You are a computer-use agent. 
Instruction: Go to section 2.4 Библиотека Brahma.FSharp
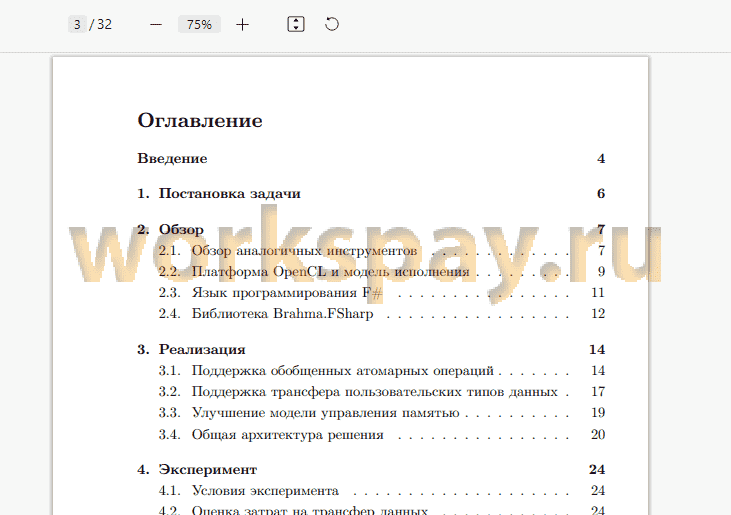(x=266, y=314)
